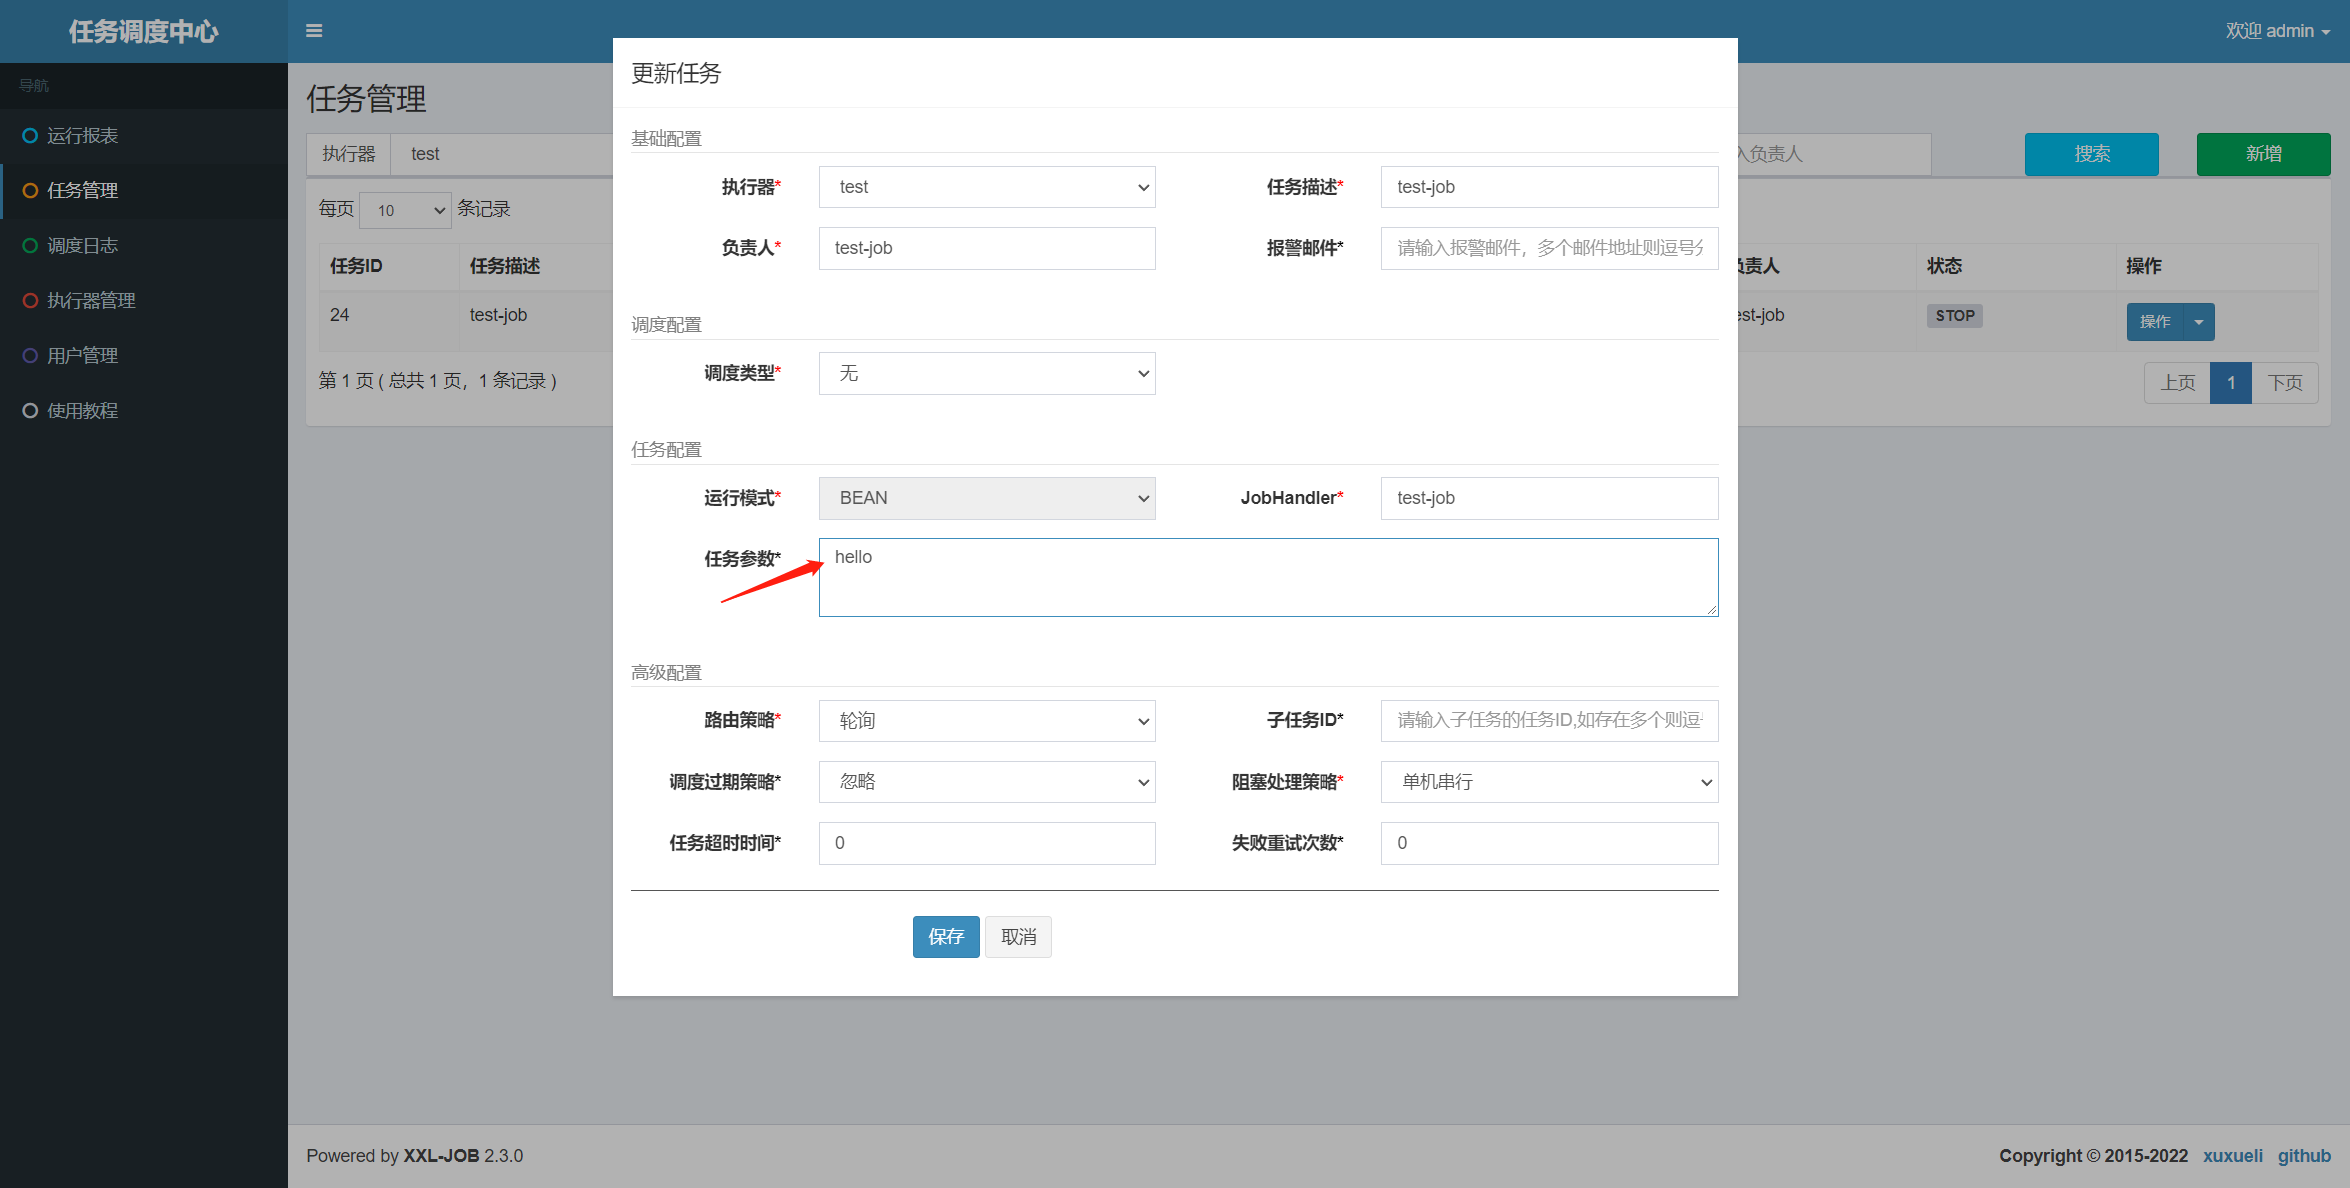View 使用教程 from the sidebar
Screen dimensions: 2350x1188
click(x=82, y=410)
